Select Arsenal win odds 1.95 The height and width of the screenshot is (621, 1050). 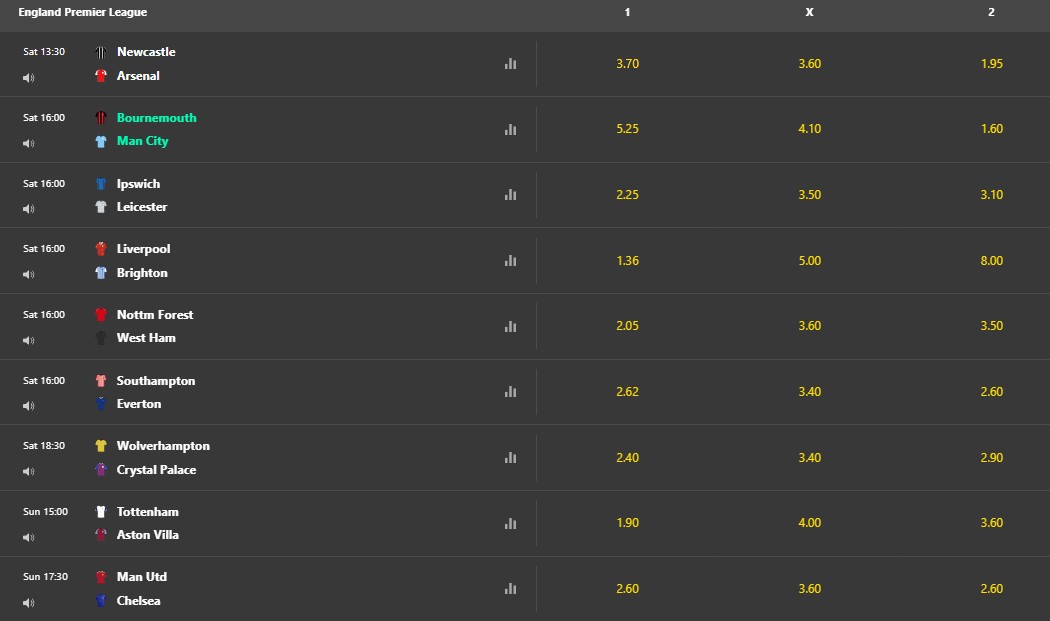(991, 64)
